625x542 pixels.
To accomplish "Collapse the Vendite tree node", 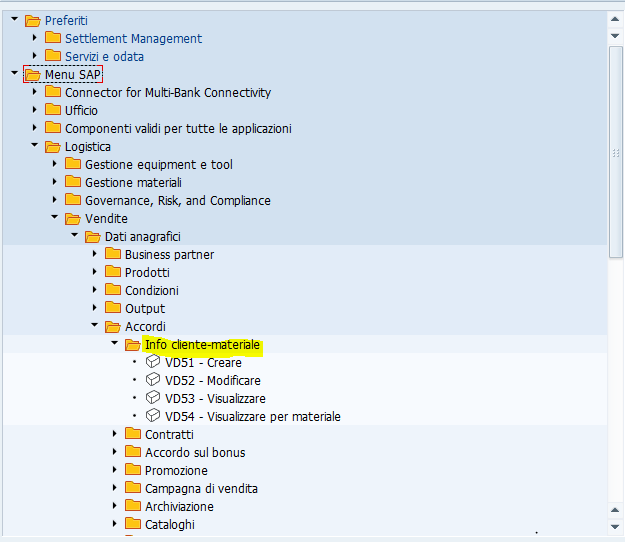I will click(x=55, y=217).
